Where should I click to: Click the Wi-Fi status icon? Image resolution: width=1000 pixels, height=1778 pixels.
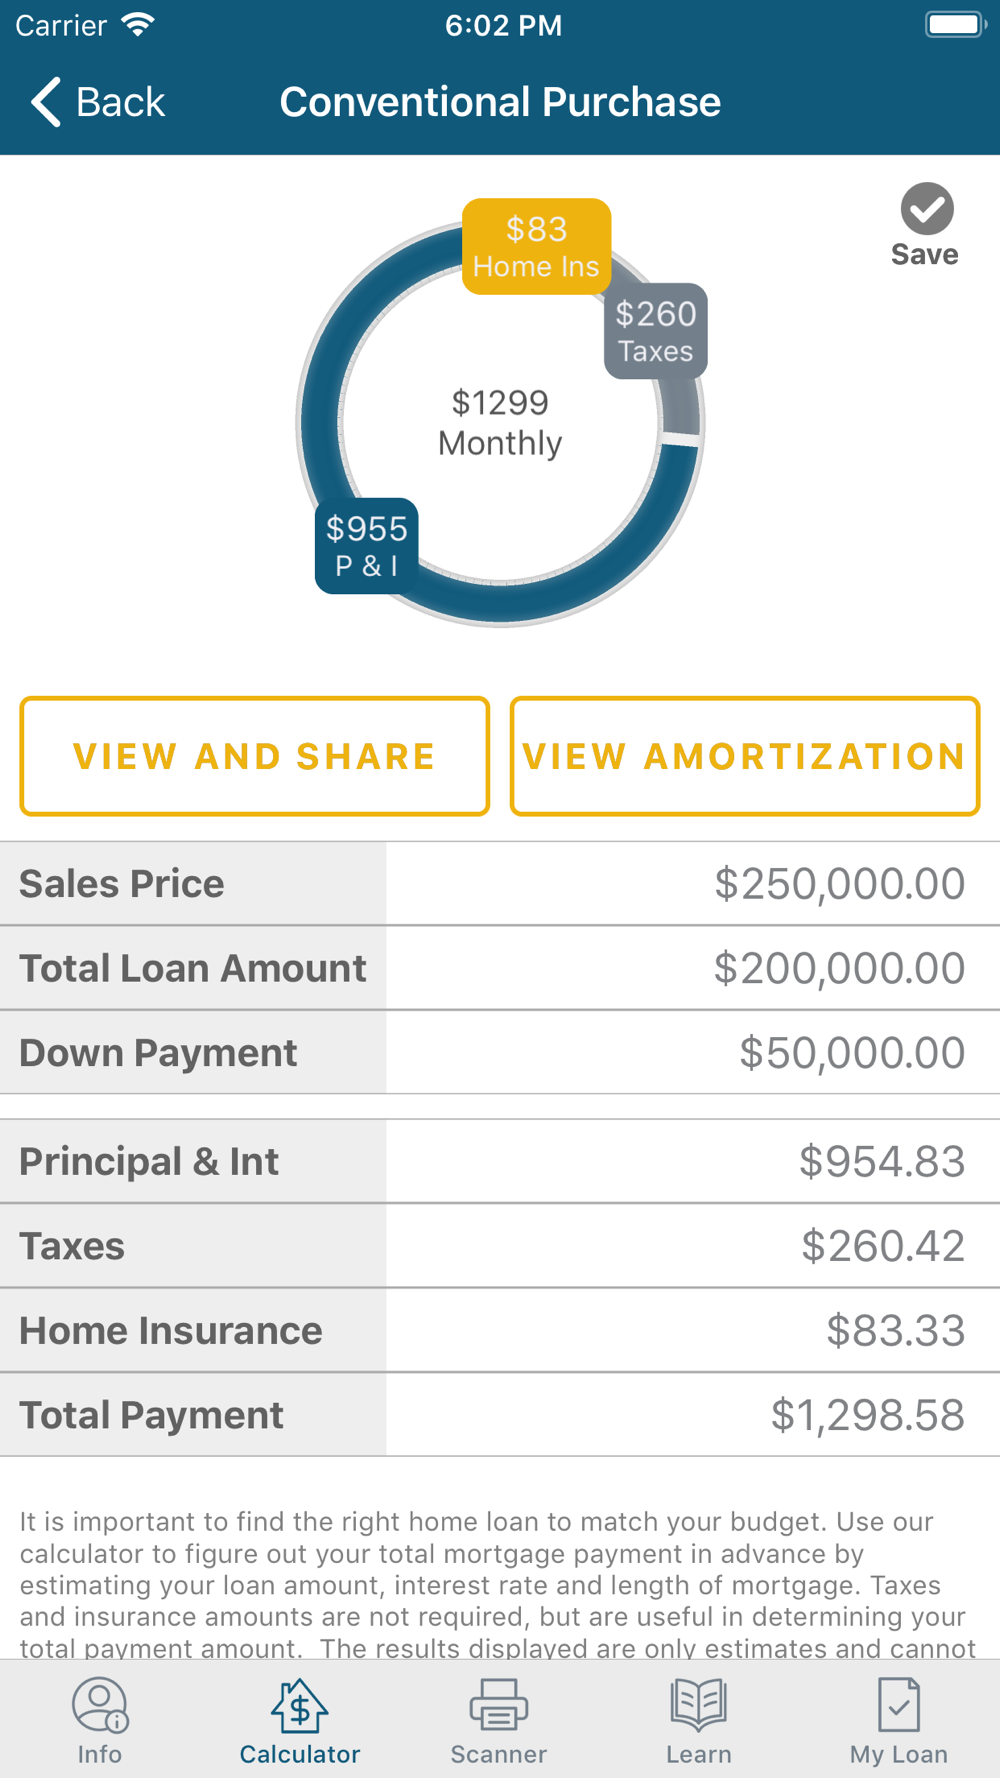pyautogui.click(x=138, y=25)
